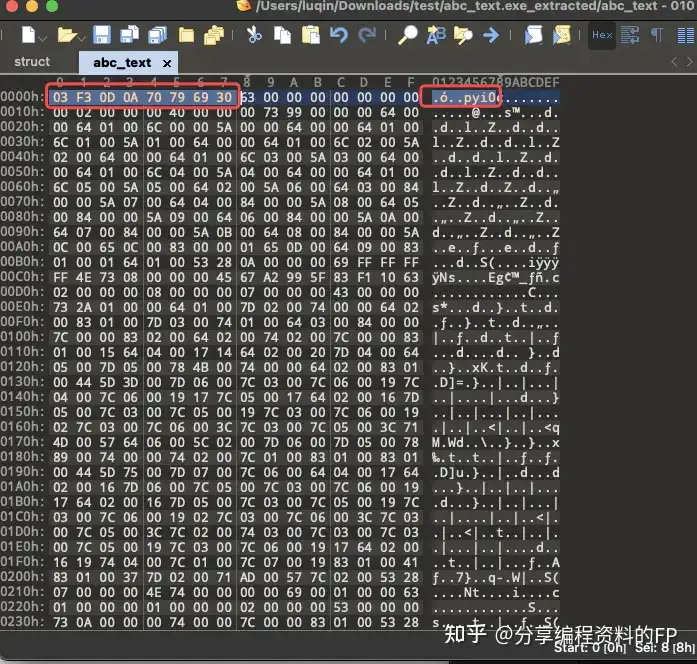Redo the last undone edit
The height and width of the screenshot is (664, 697).
[x=367, y=35]
